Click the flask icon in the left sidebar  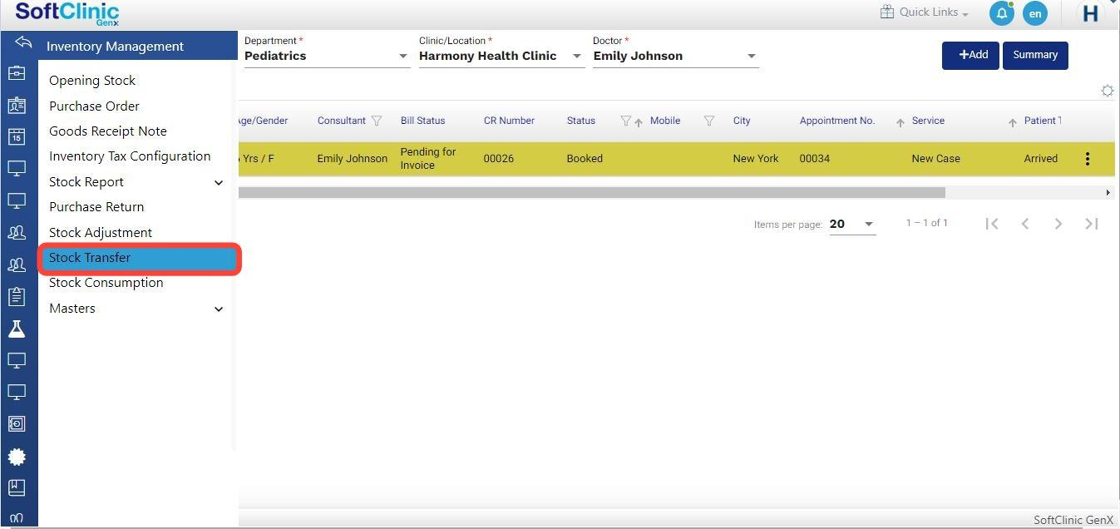point(17,329)
